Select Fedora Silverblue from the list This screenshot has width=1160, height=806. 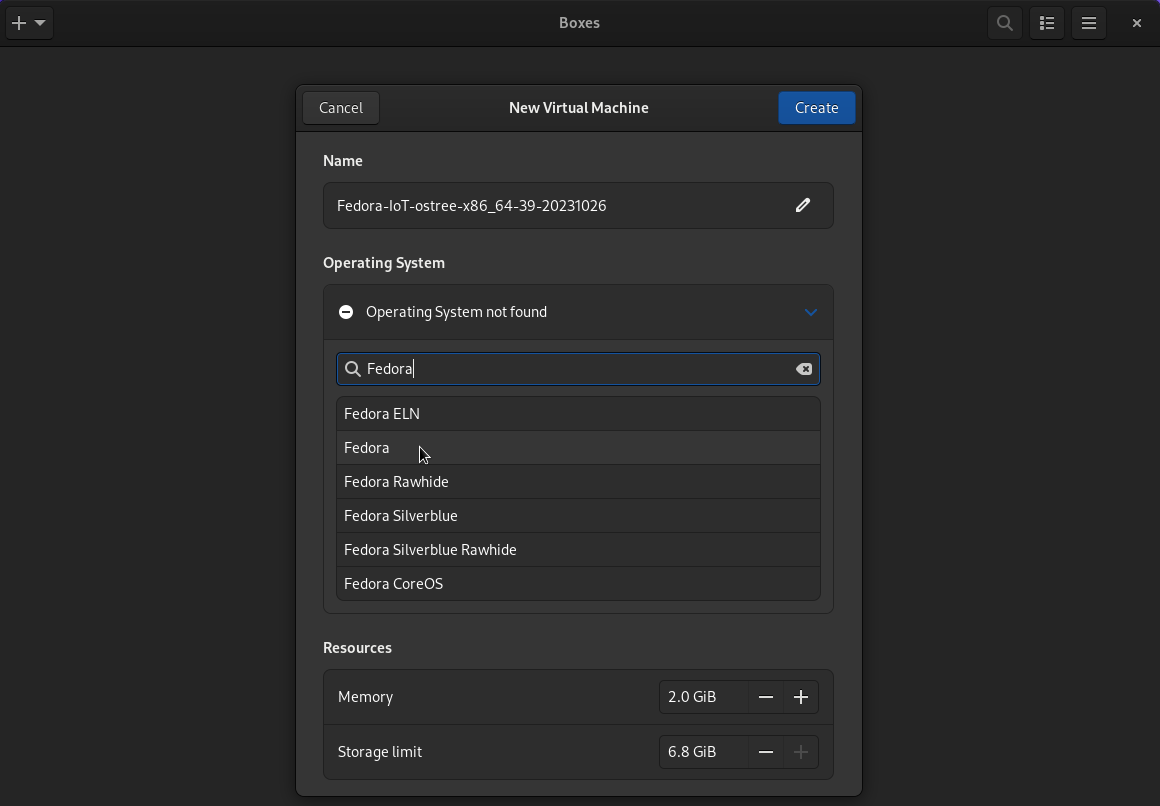pos(401,515)
